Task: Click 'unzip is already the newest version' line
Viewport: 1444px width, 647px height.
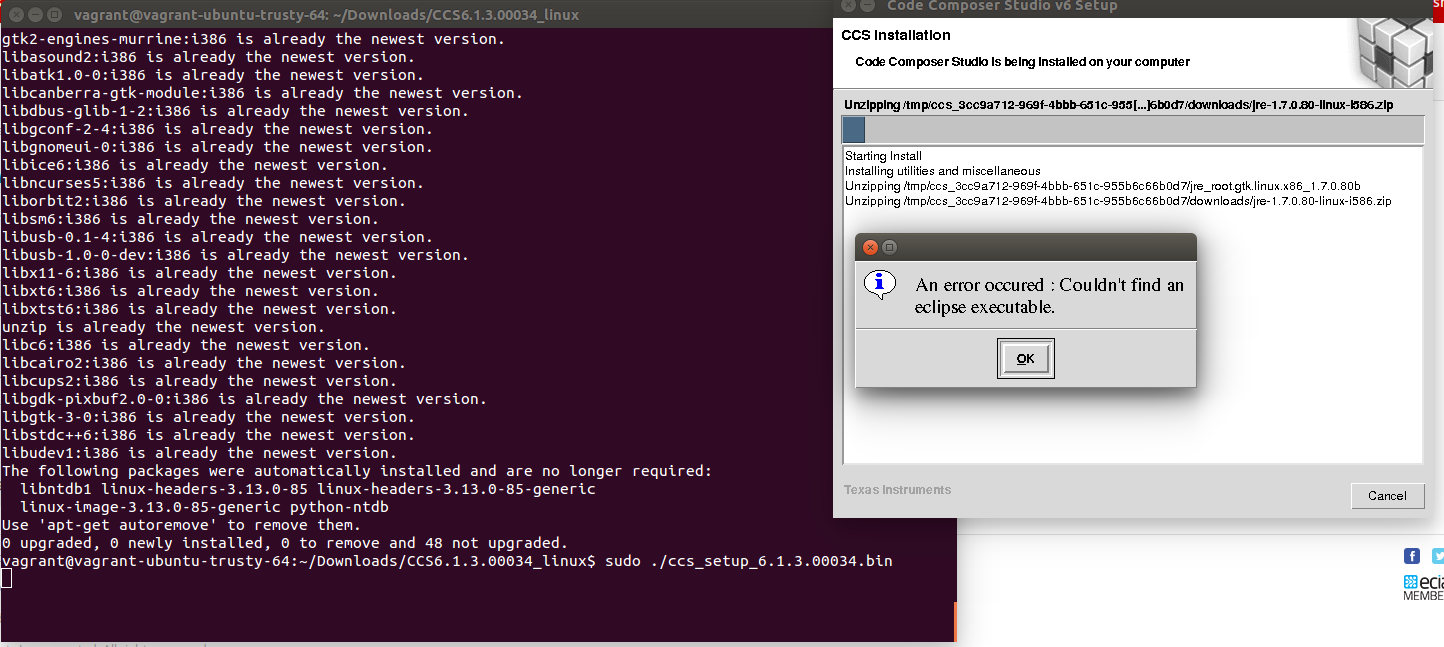Action: click(163, 327)
